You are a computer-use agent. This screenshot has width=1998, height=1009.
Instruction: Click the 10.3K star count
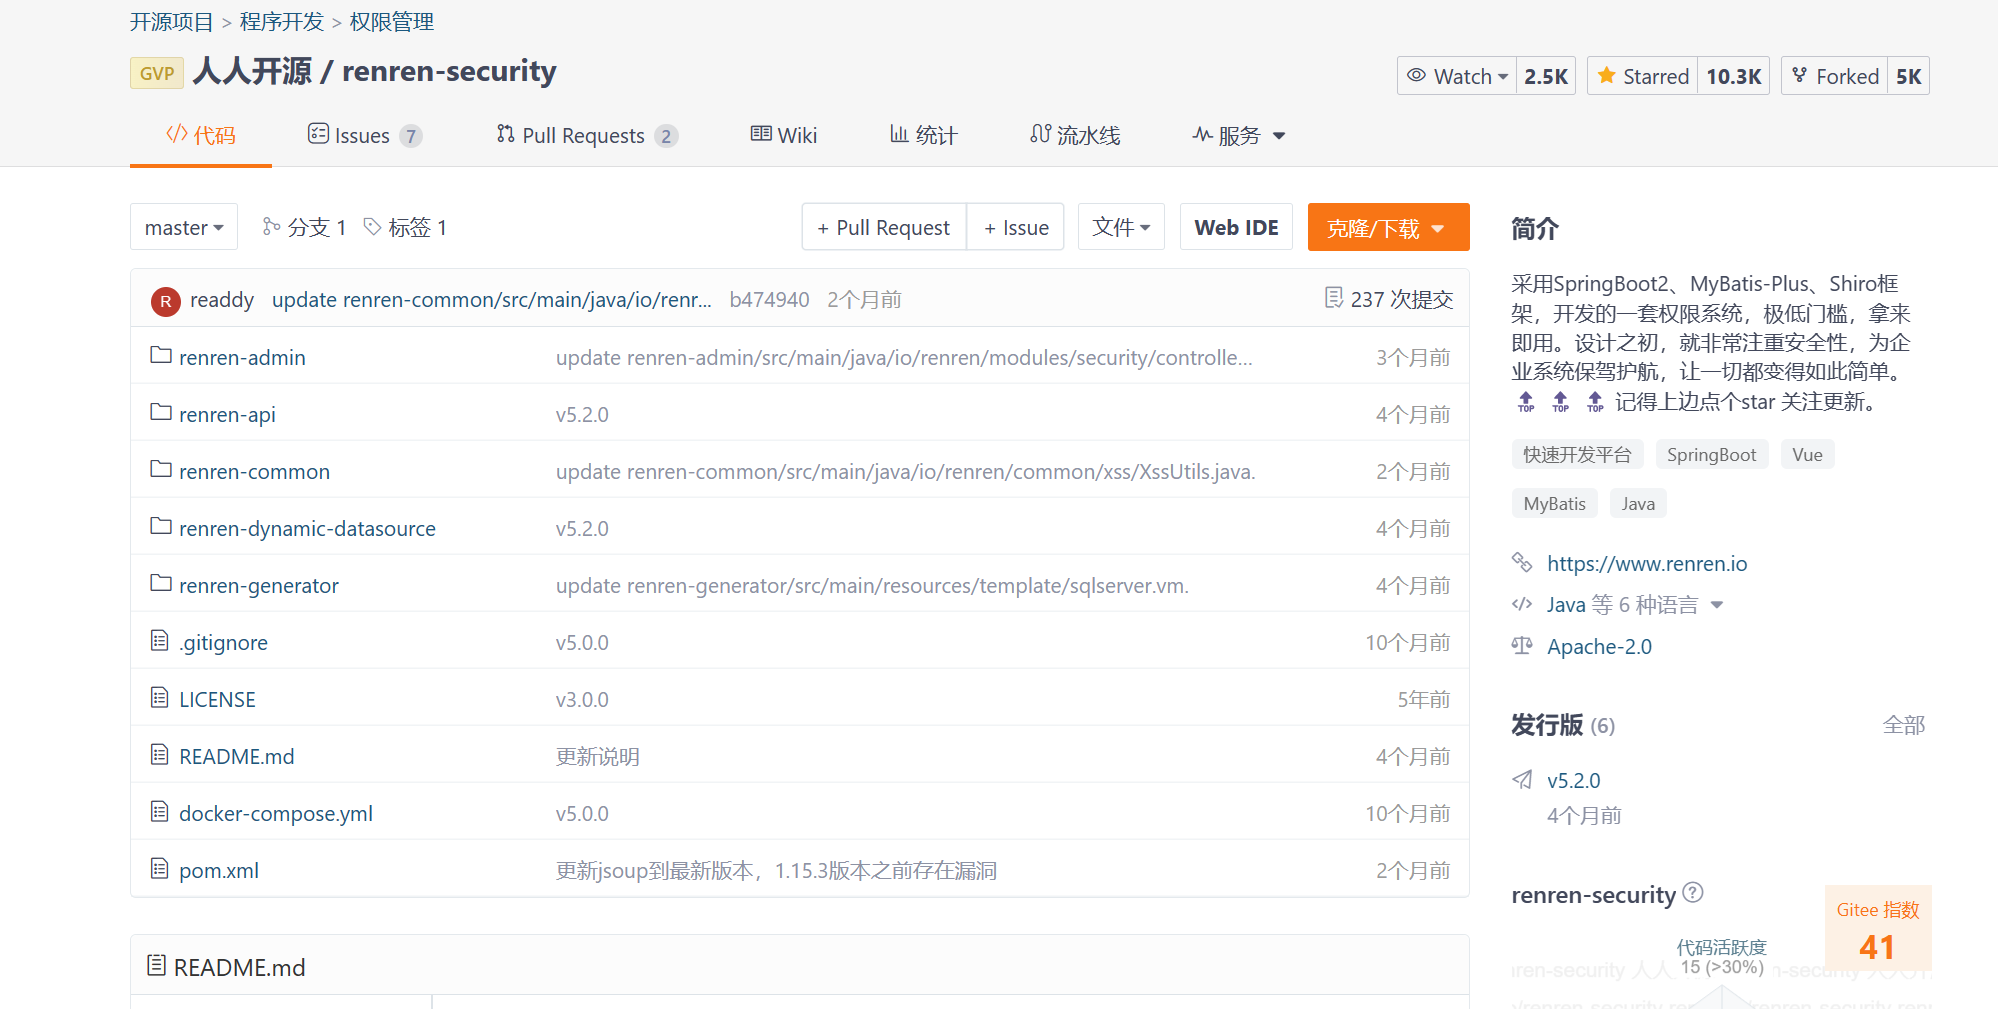pos(1733,76)
